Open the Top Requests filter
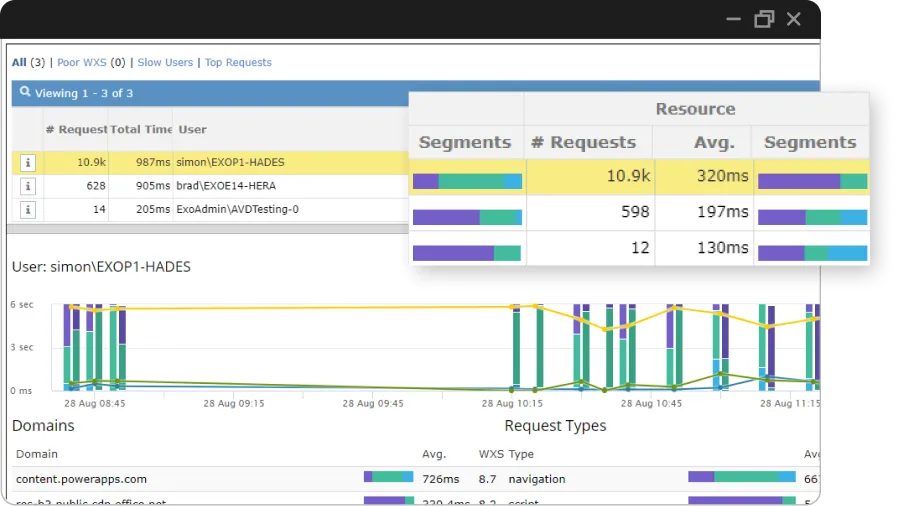This screenshot has width=897, height=506. pyautogui.click(x=238, y=62)
